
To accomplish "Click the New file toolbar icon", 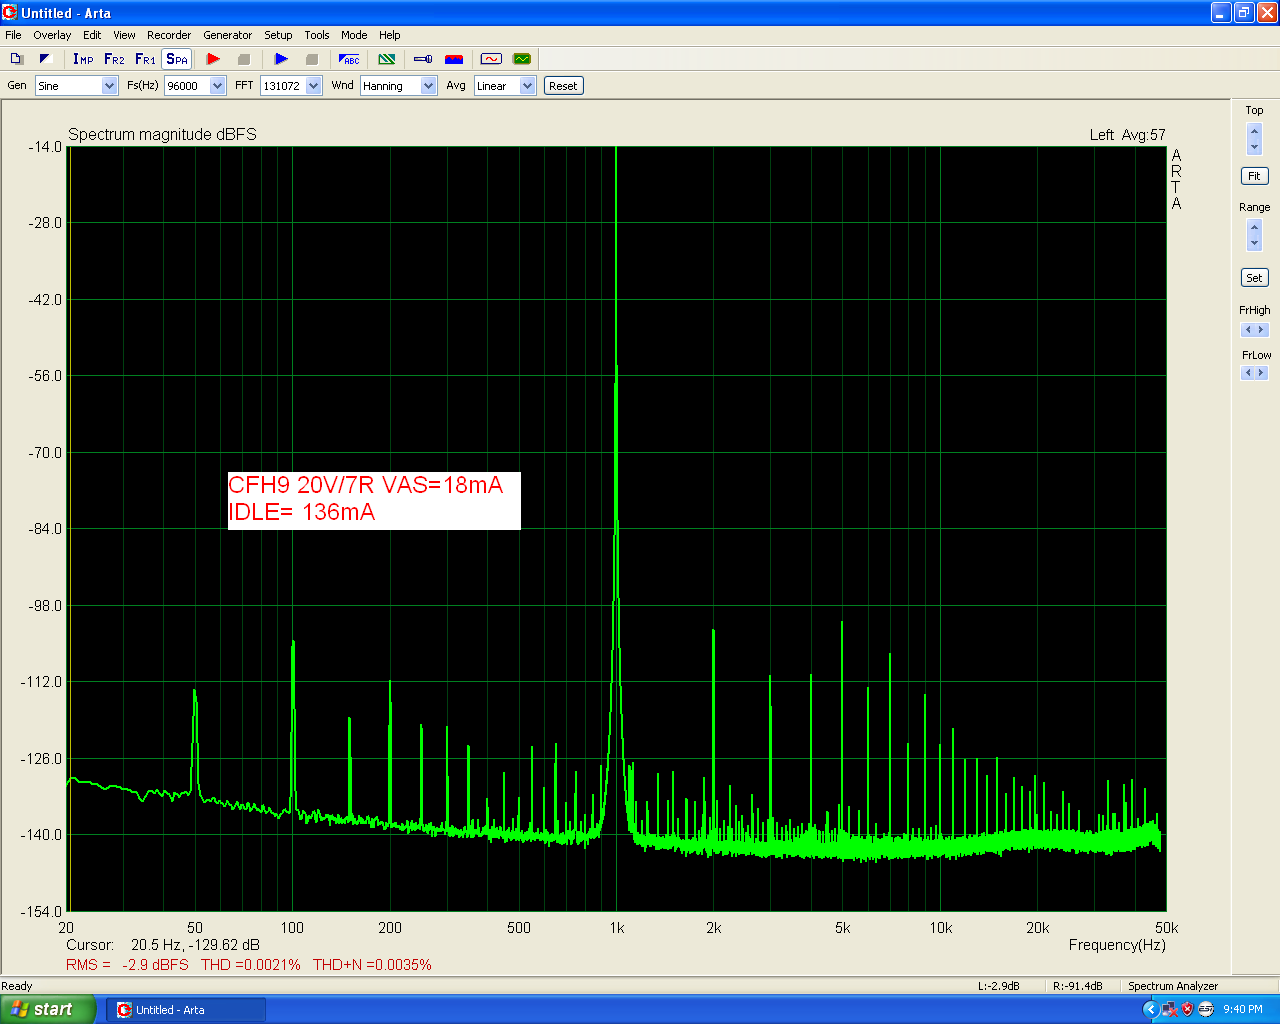I will pos(16,59).
